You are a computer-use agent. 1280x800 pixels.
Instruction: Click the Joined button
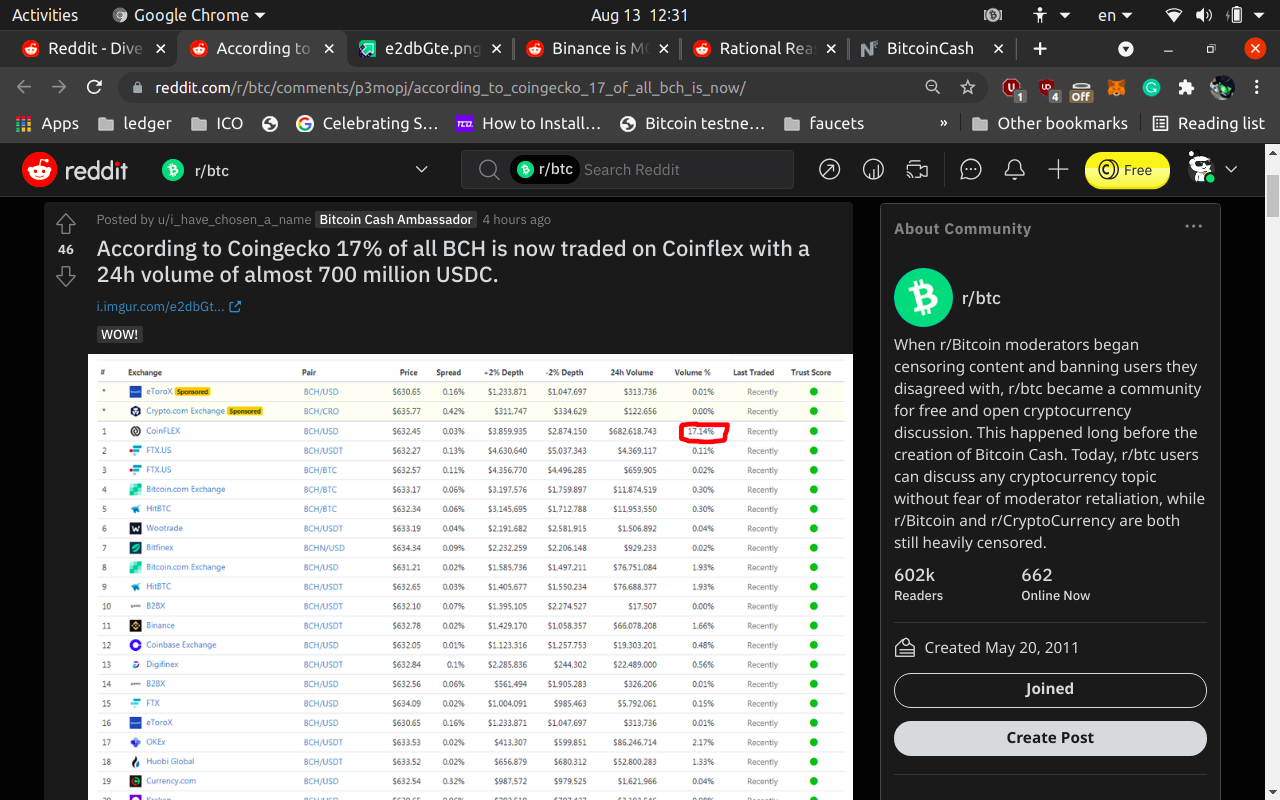[1050, 689]
